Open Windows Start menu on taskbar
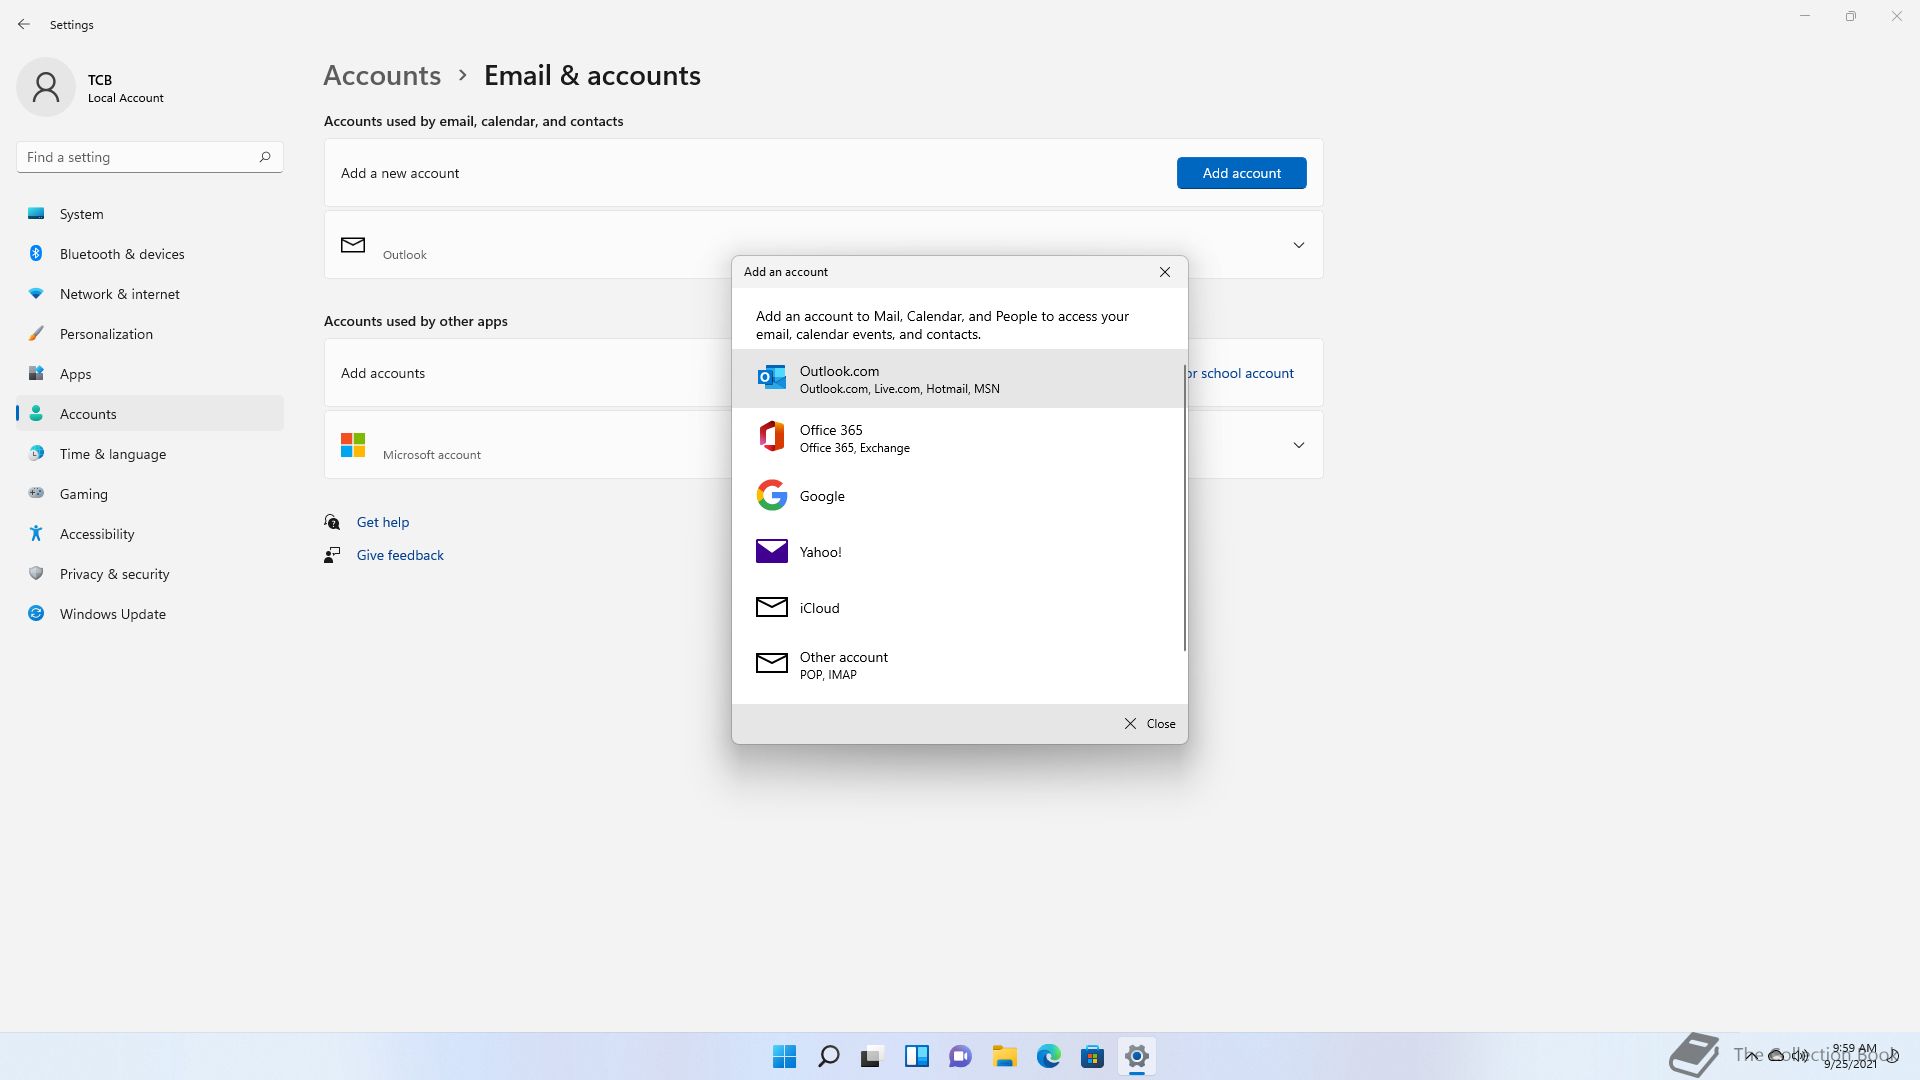1920x1080 pixels. 785,1056
